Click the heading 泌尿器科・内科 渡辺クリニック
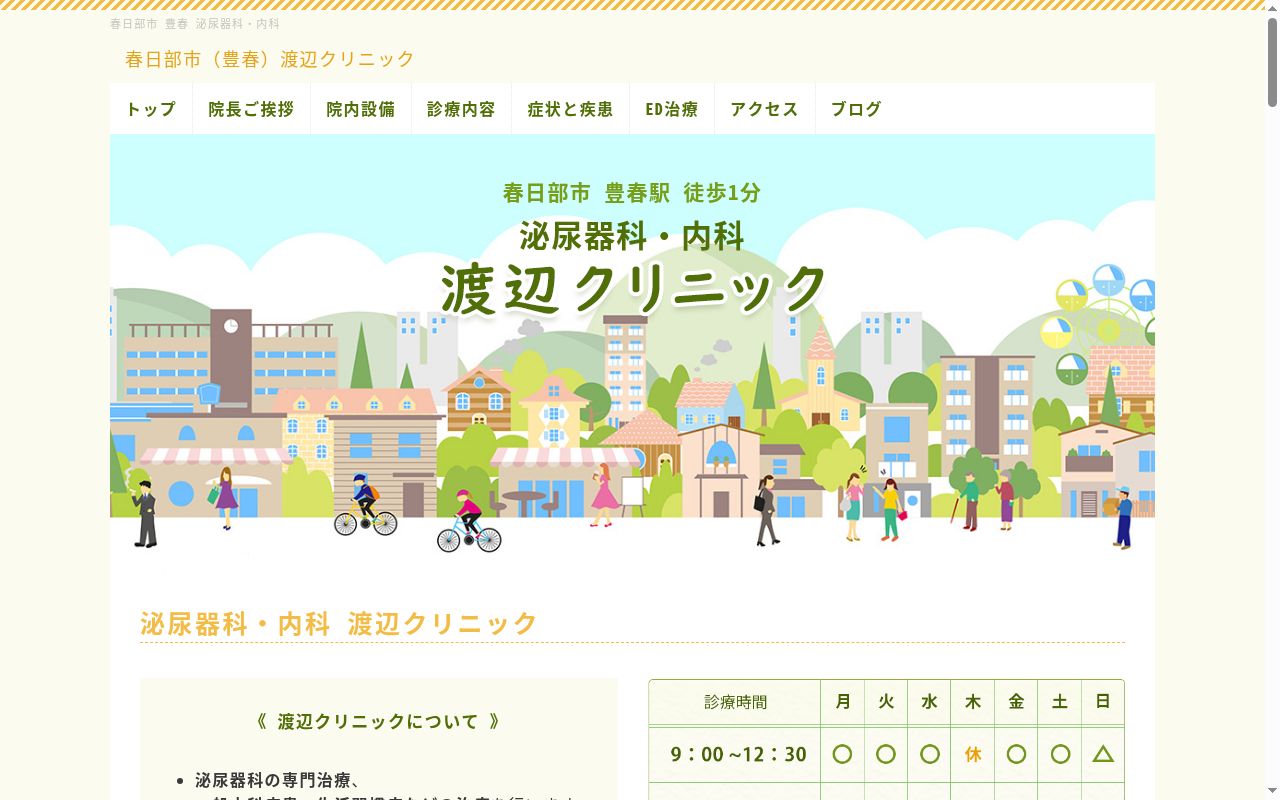 (339, 624)
